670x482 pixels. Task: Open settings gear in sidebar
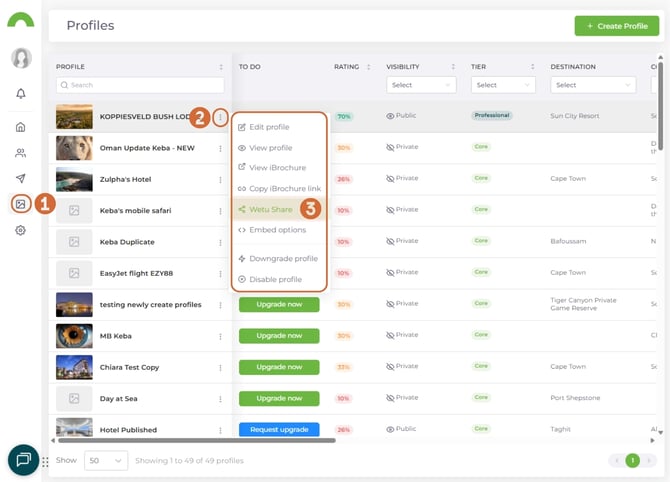point(20,230)
